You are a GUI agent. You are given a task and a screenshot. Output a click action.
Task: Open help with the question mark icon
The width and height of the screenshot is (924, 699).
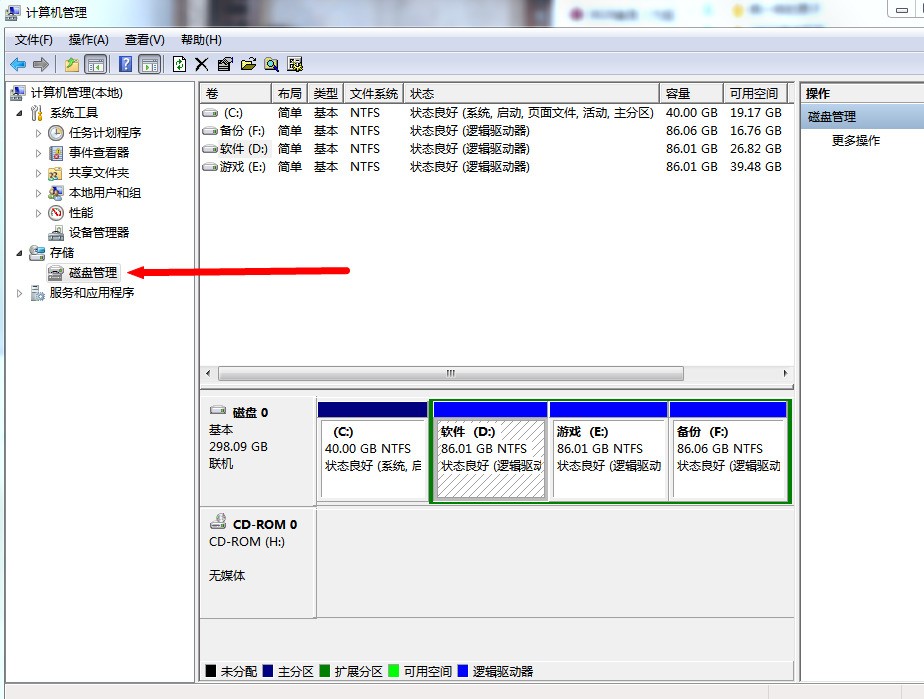126,64
